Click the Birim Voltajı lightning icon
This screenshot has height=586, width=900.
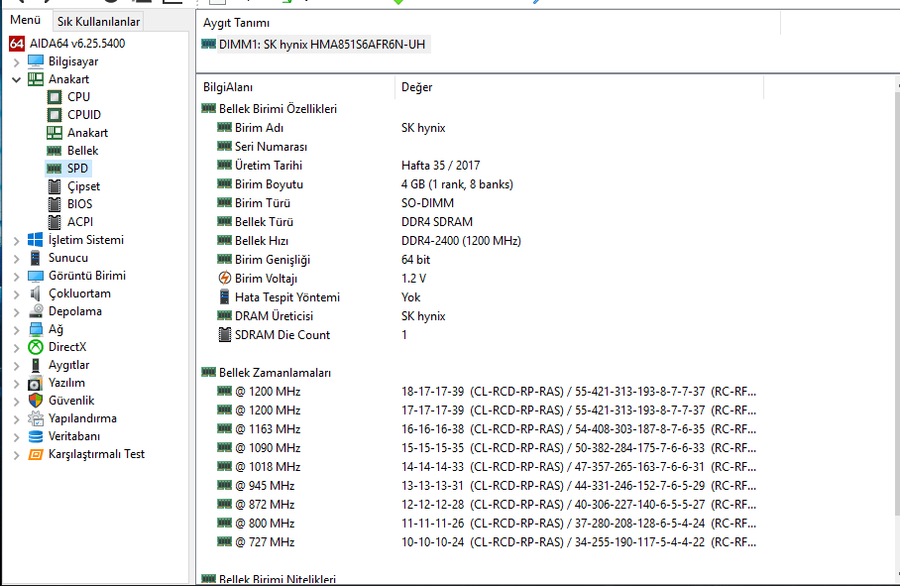225,278
